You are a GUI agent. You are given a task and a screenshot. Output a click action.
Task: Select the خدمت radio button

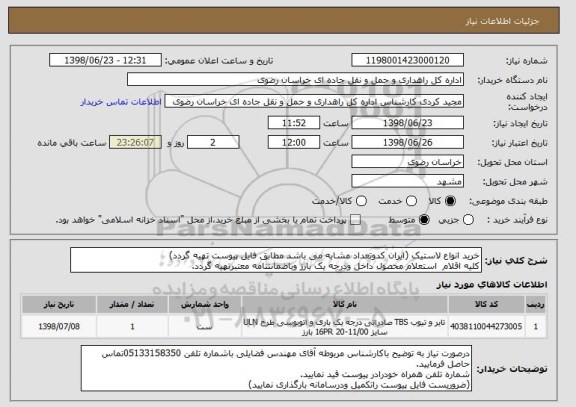[411, 201]
